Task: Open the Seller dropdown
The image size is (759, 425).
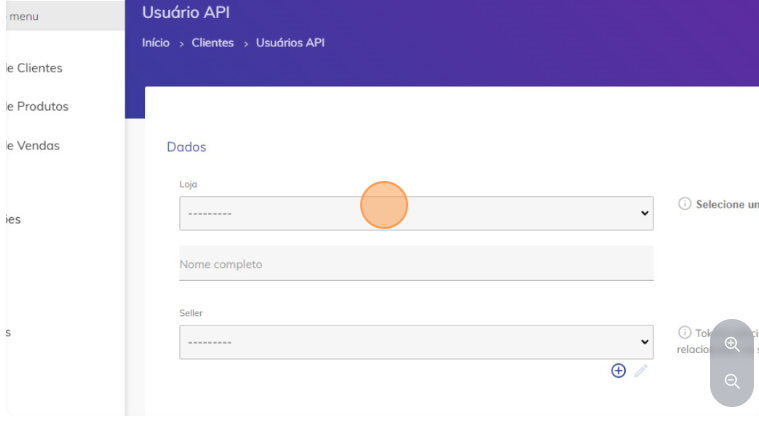Action: click(416, 342)
